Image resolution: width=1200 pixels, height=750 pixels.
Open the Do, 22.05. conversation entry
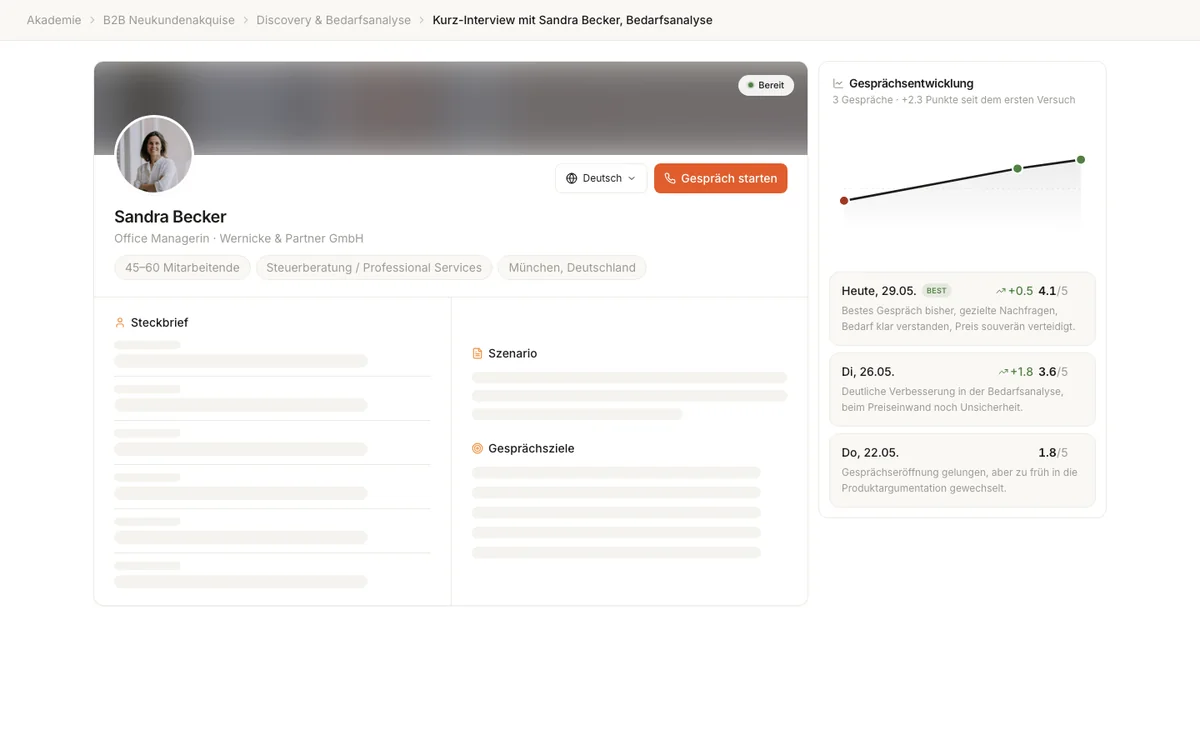click(x=962, y=470)
